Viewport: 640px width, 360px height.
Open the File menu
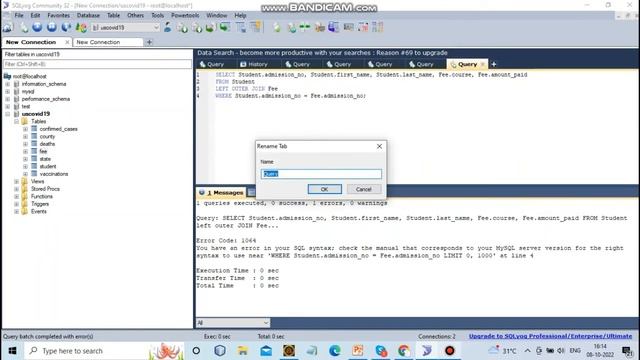[19, 15]
